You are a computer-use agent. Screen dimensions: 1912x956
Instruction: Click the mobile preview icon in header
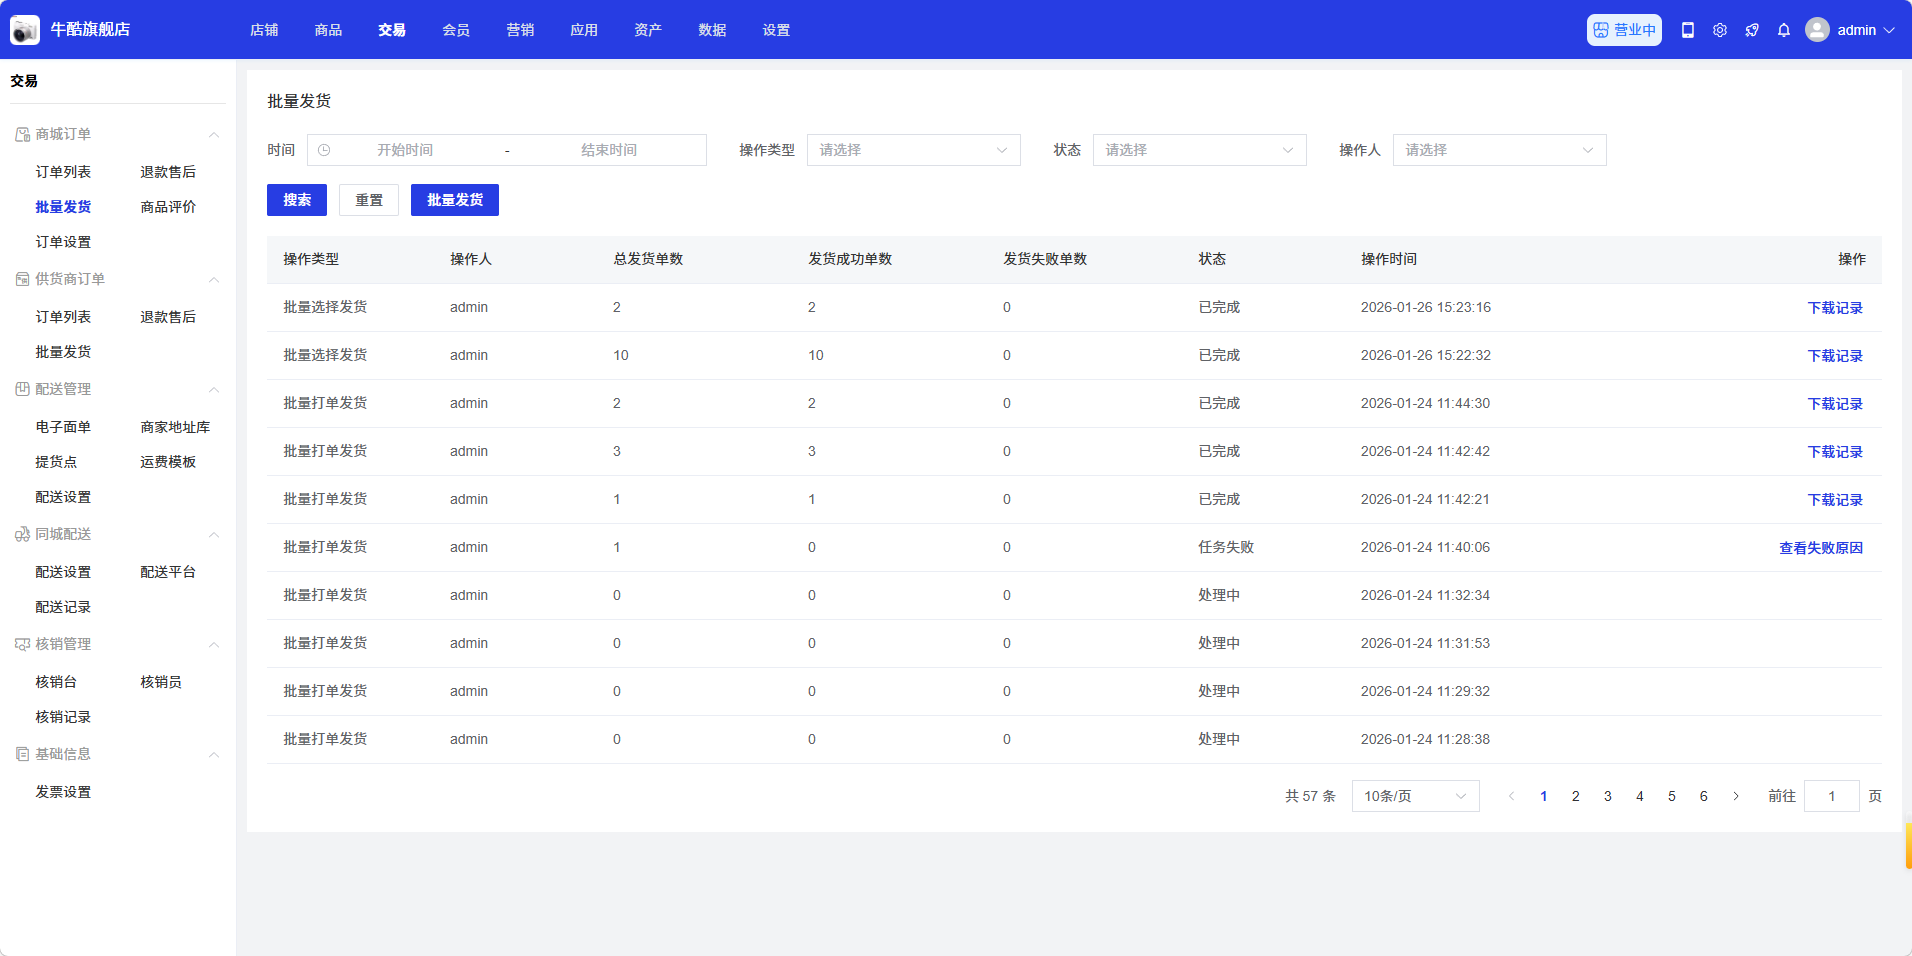[1688, 30]
